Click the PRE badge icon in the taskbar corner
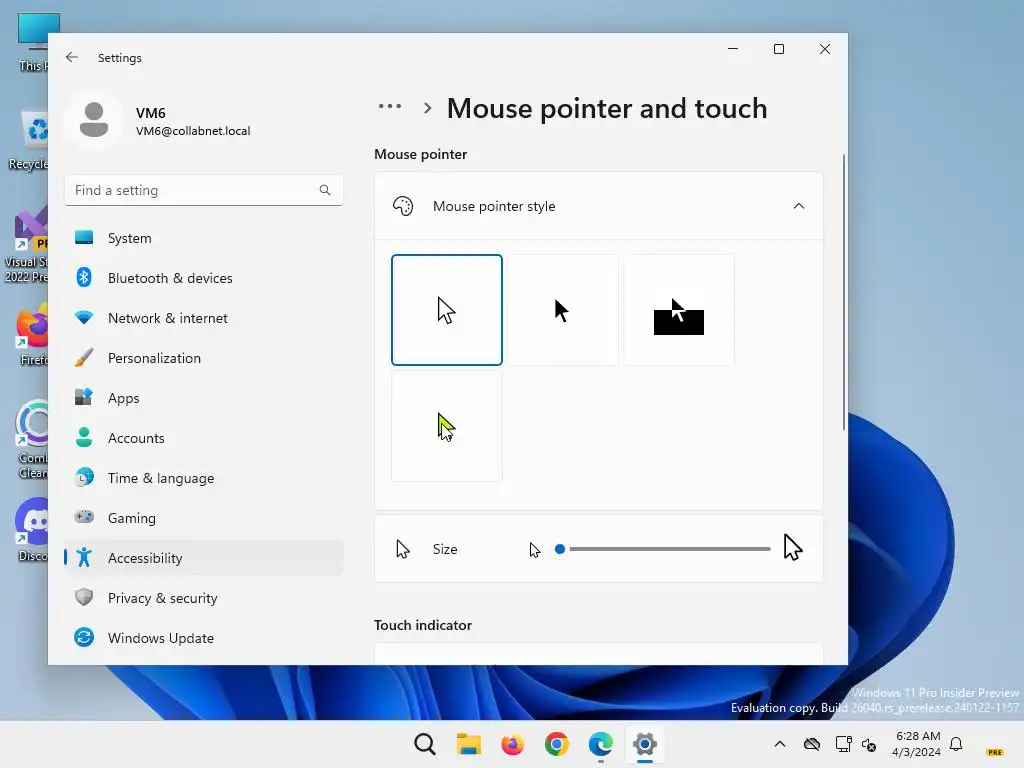This screenshot has width=1024, height=768. coord(995,752)
